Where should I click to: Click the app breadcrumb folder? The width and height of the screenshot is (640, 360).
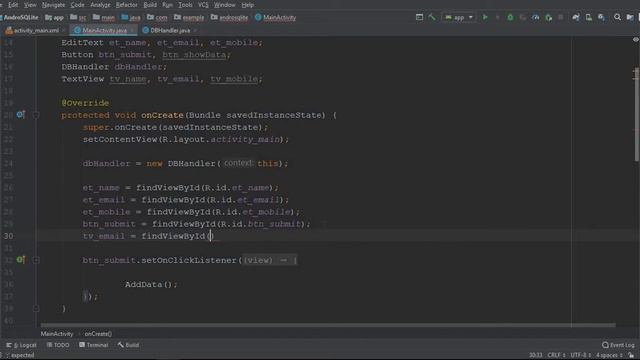pyautogui.click(x=55, y=18)
